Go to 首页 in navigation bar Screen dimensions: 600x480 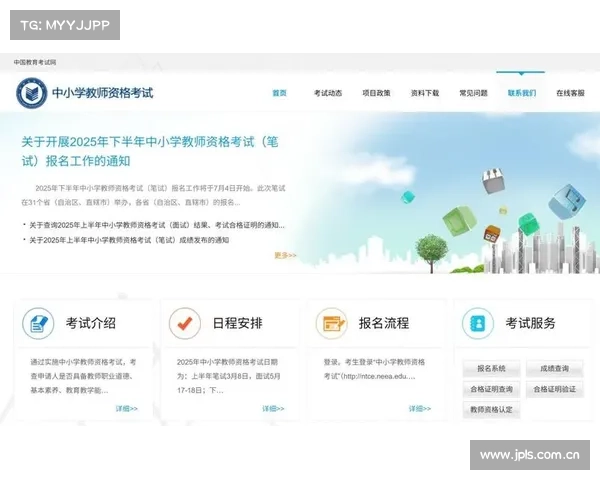click(279, 93)
